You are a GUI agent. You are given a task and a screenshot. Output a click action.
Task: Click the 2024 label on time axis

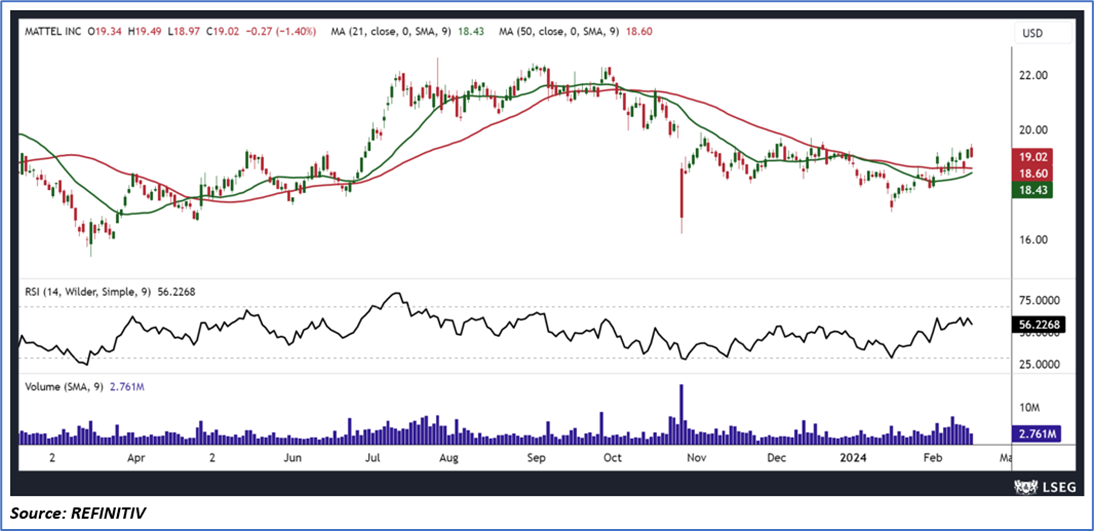point(853,458)
